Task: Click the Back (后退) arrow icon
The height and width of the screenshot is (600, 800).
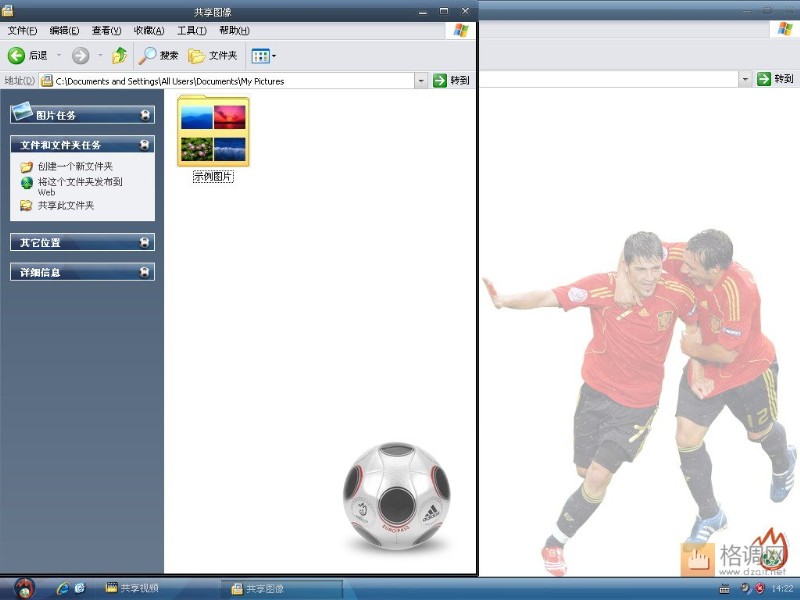Action: 16,56
